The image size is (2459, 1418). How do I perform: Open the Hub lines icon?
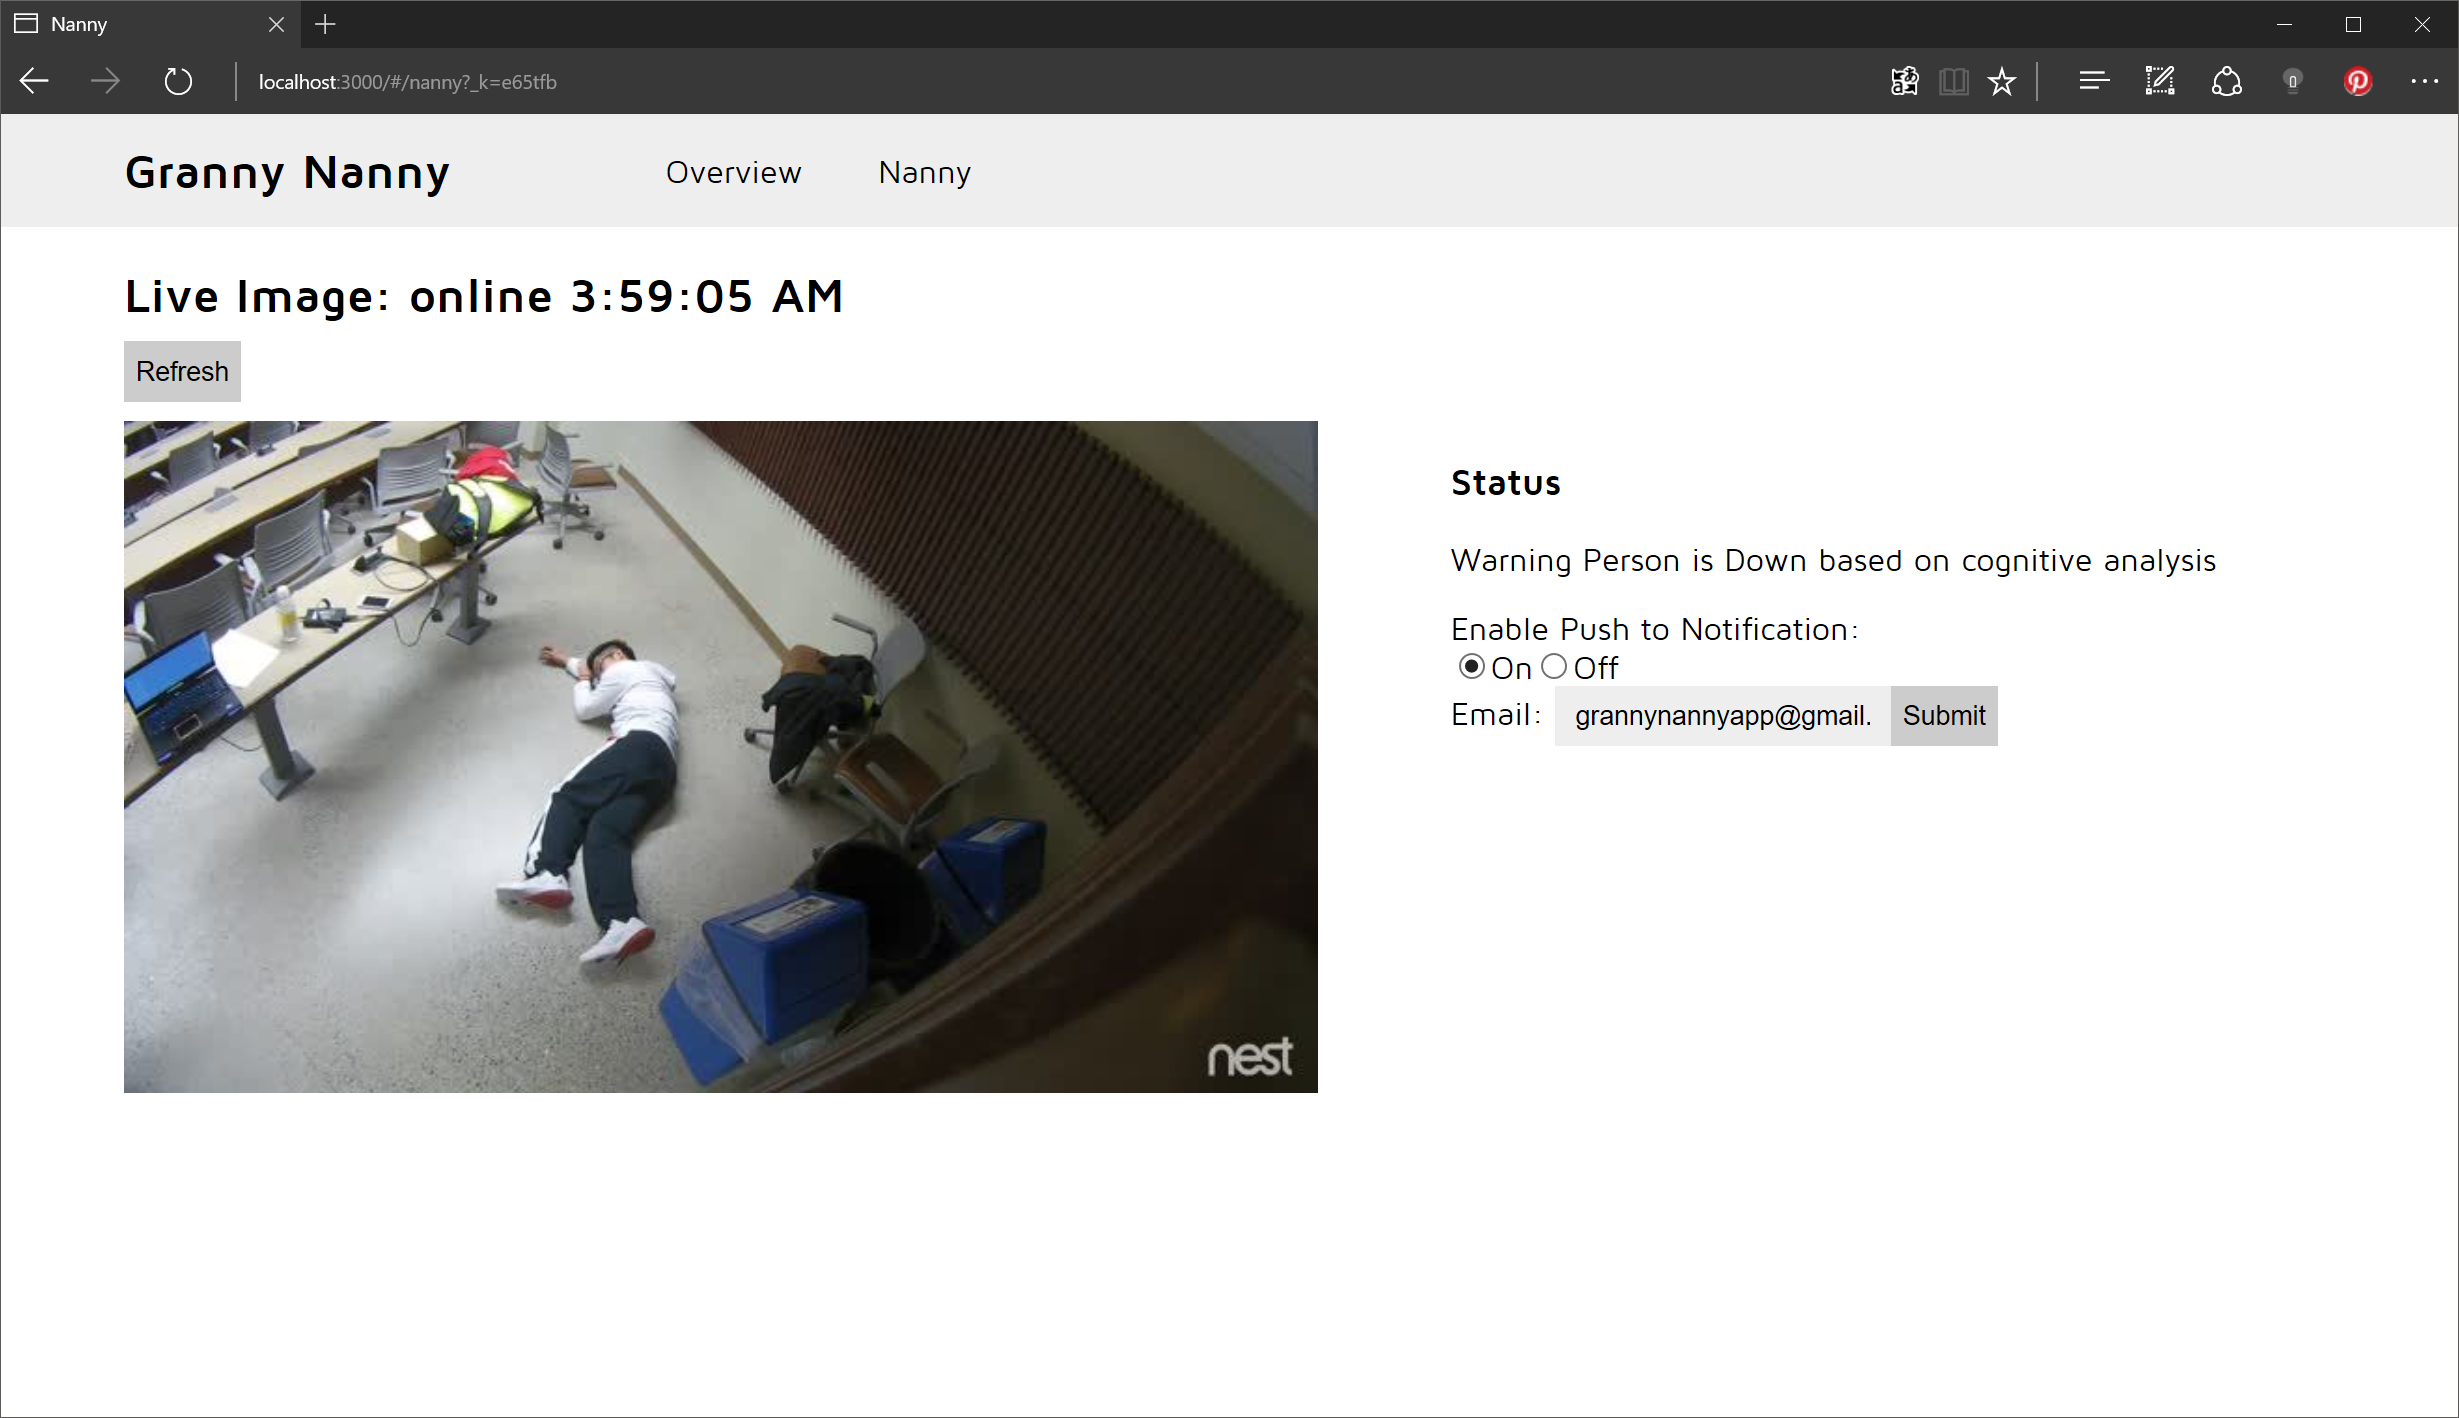(x=2093, y=81)
